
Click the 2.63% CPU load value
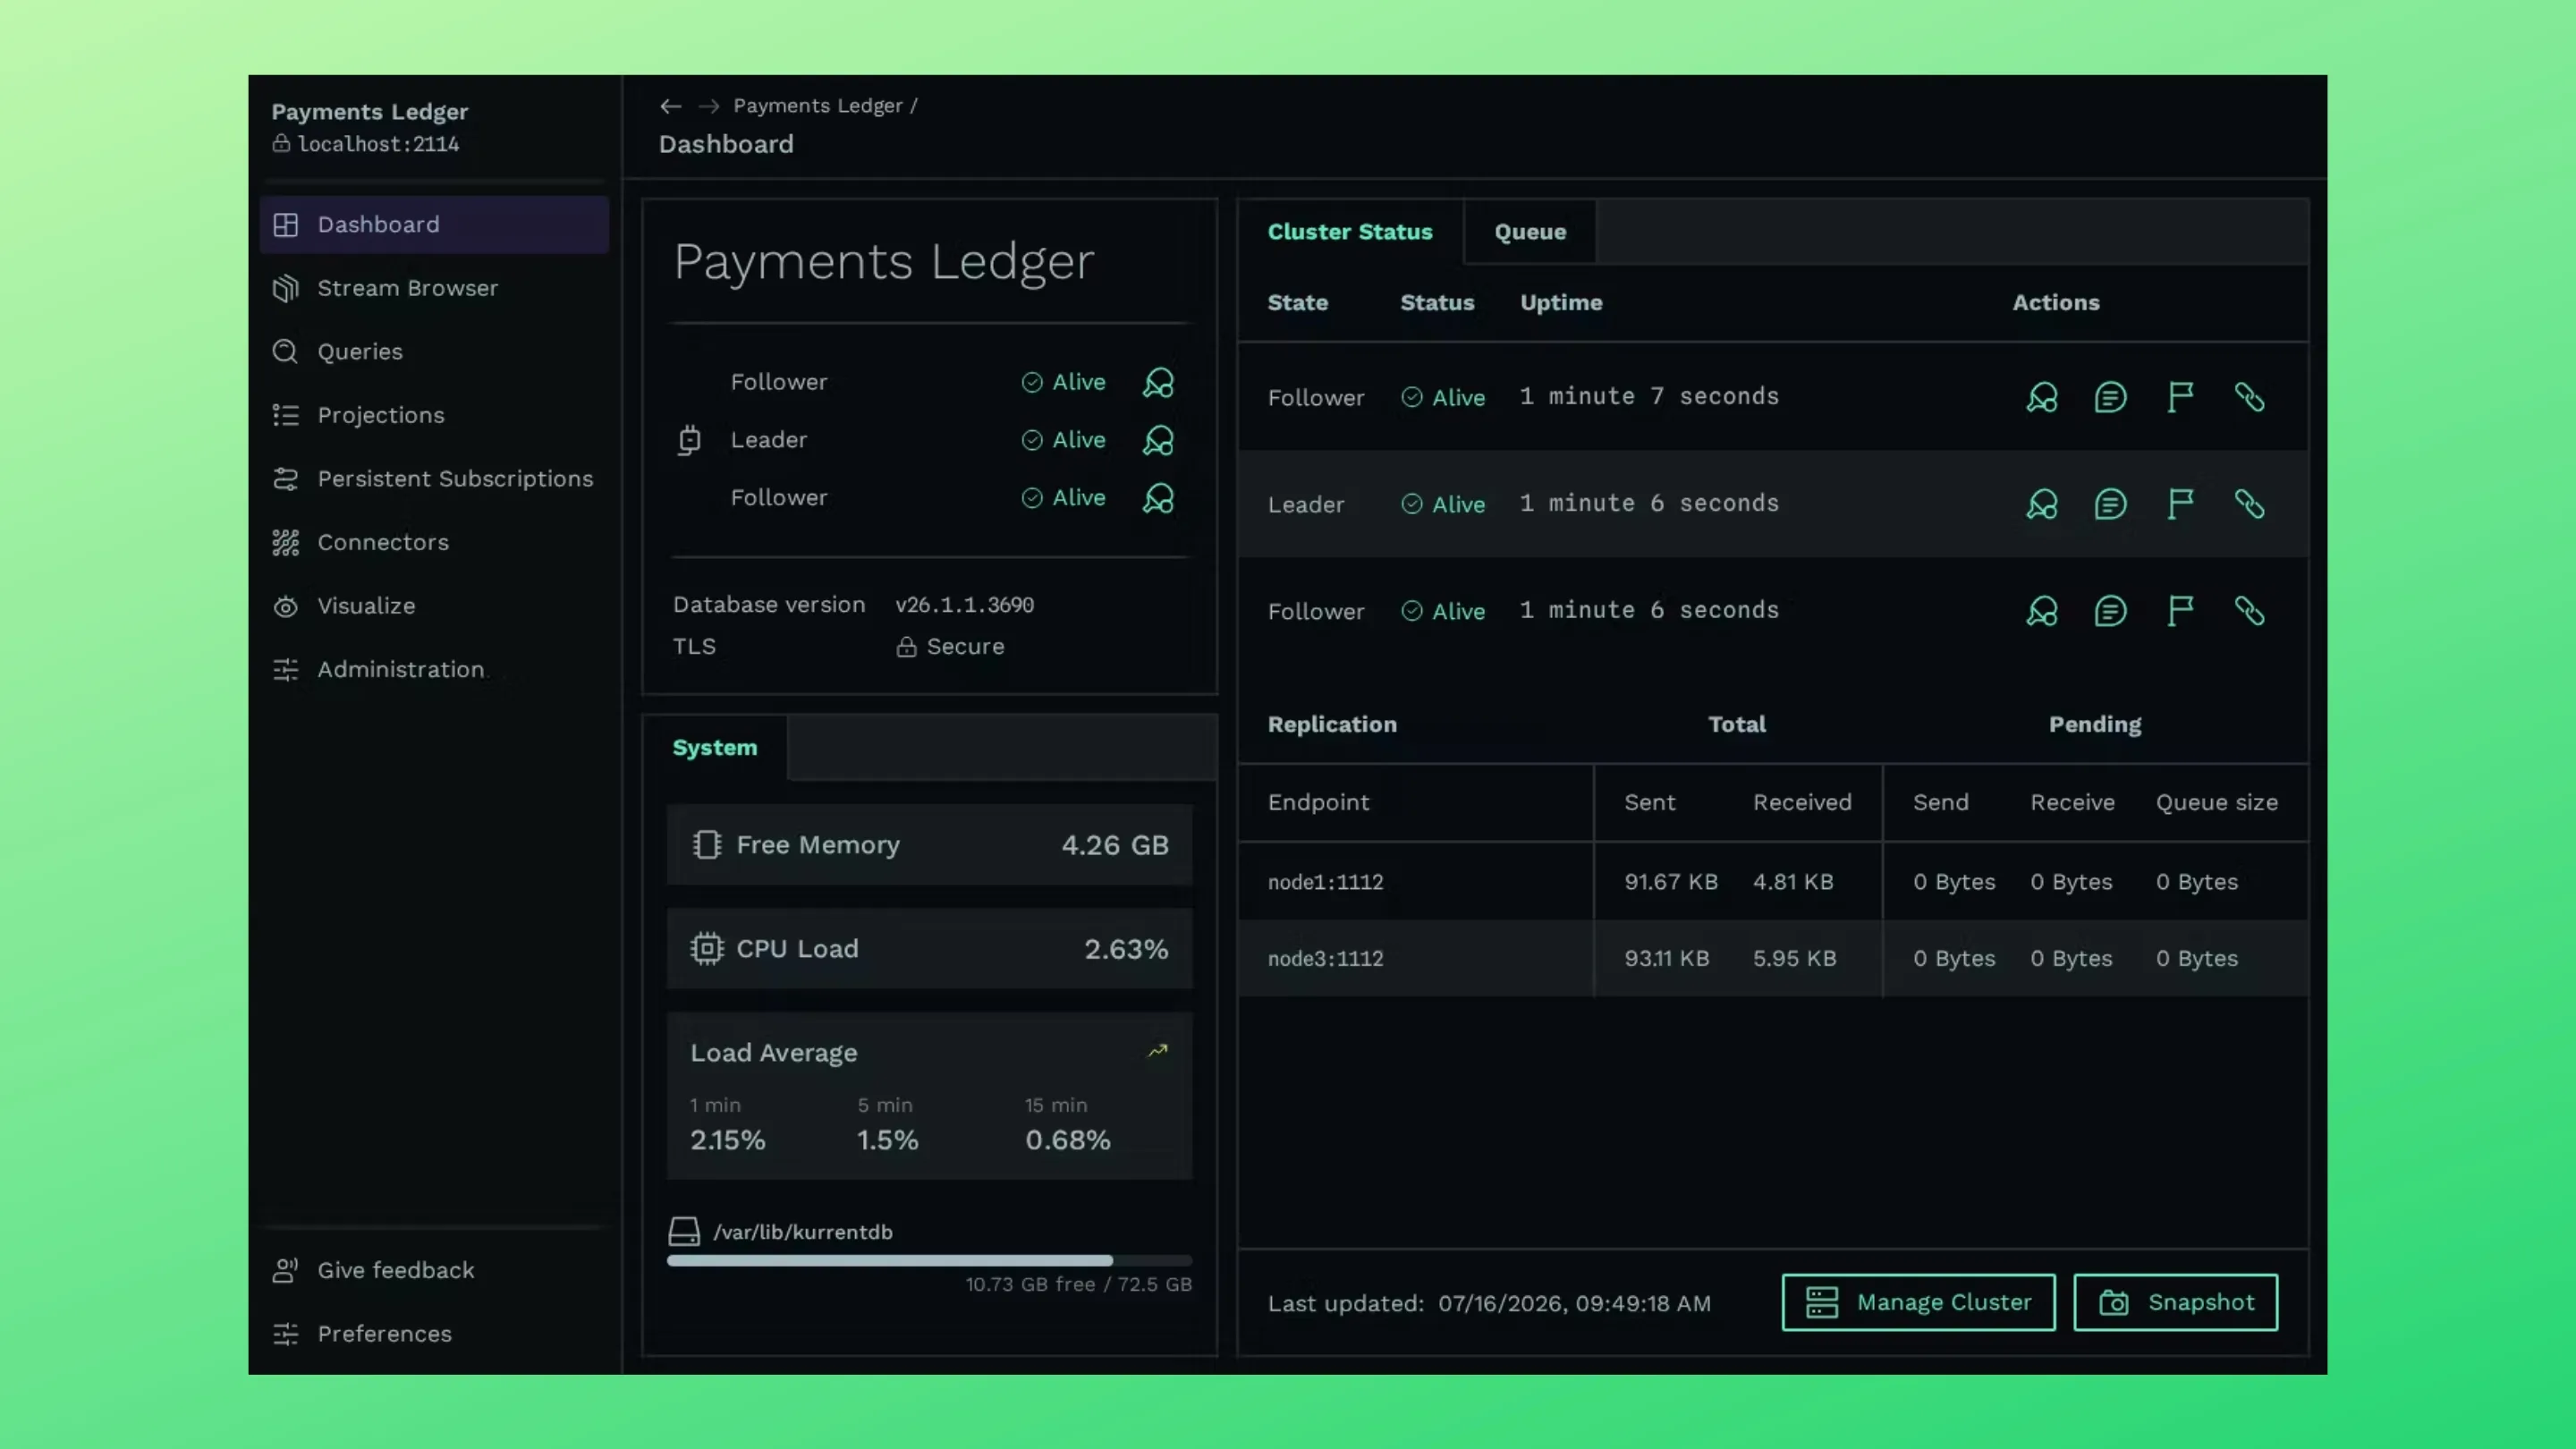tap(1126, 948)
